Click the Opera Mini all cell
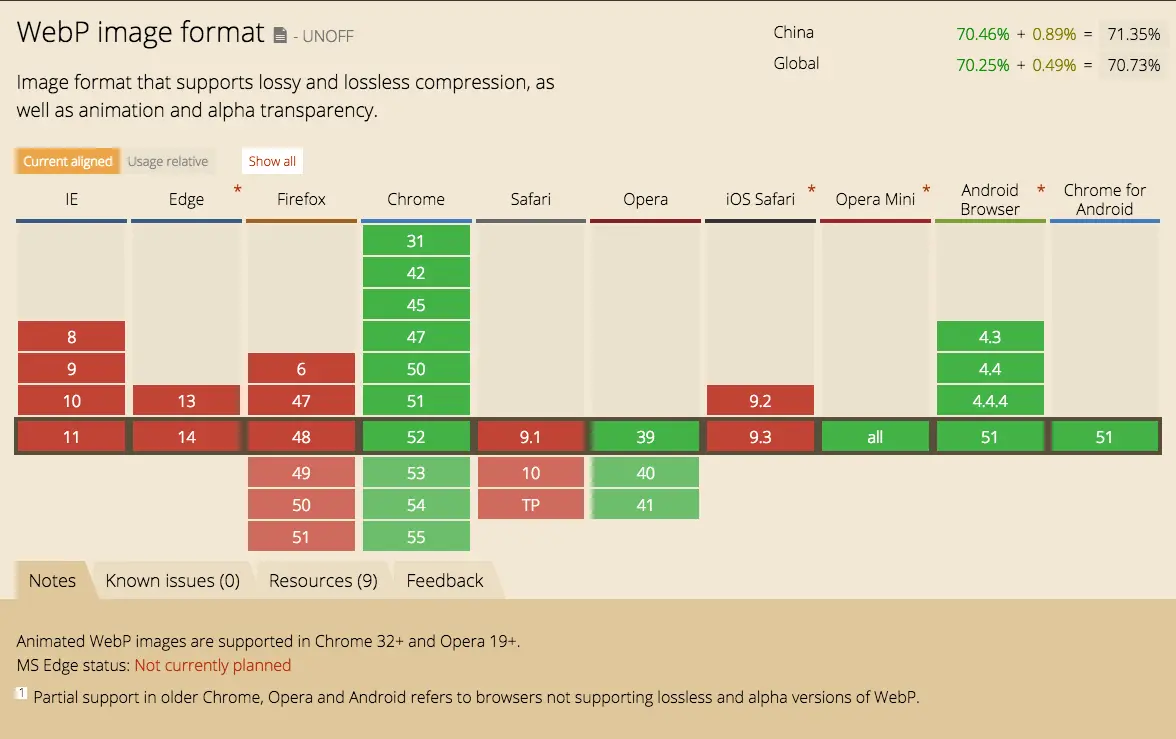The width and height of the screenshot is (1176, 739). 875,437
